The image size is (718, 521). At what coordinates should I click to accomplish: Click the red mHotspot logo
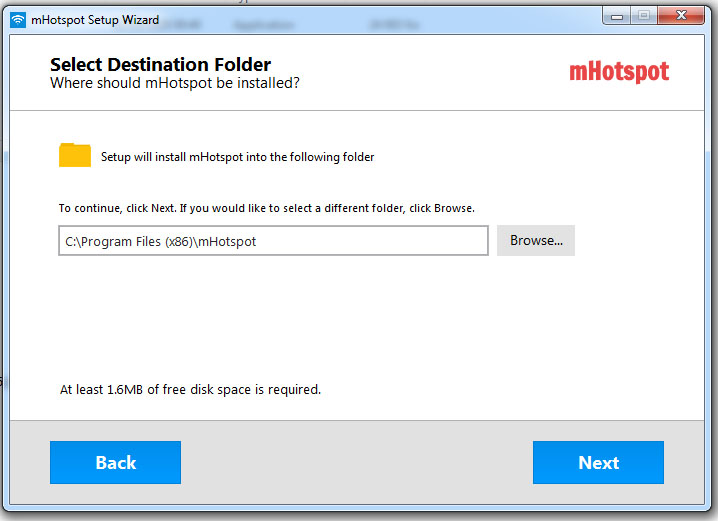[x=619, y=71]
